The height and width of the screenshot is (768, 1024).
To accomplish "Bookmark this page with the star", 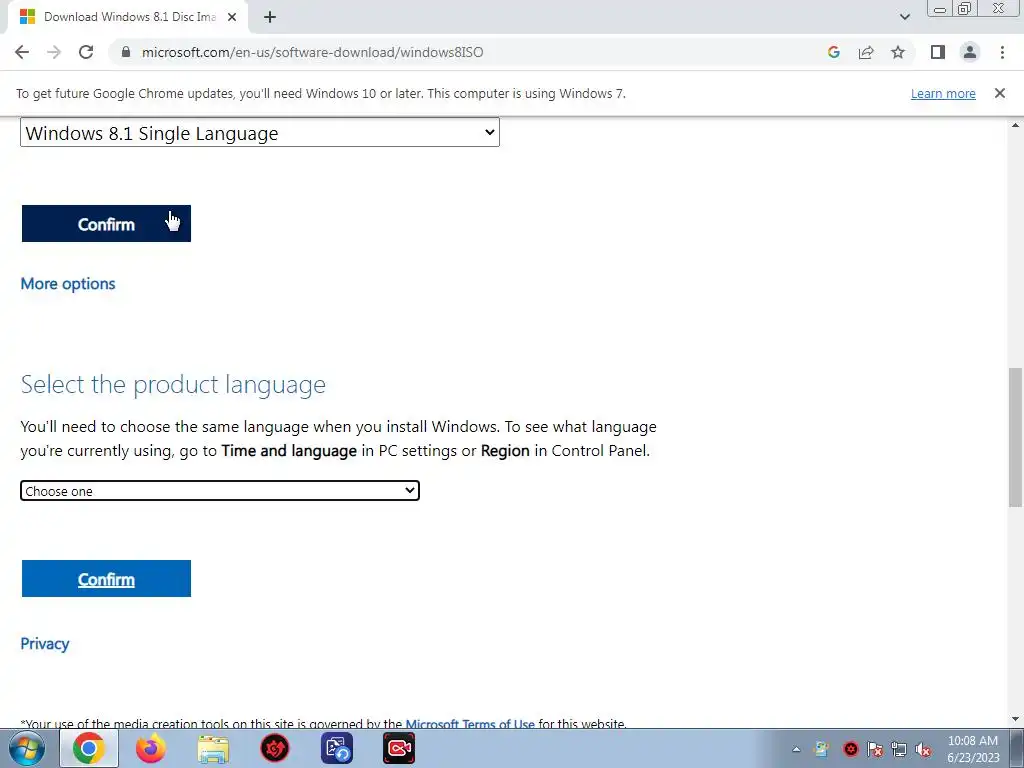I will click(898, 52).
